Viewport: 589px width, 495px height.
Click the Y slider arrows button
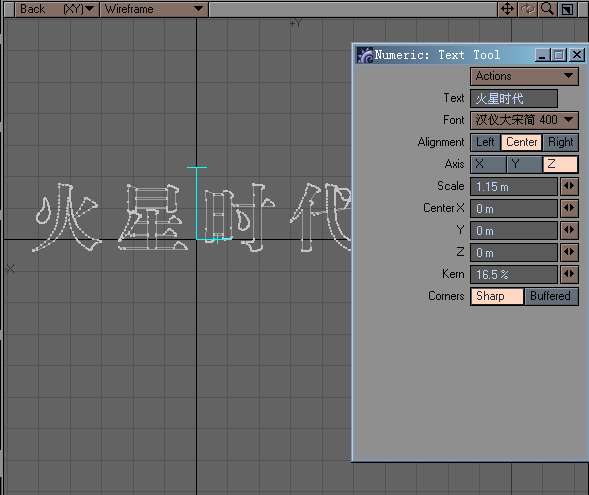click(x=569, y=230)
